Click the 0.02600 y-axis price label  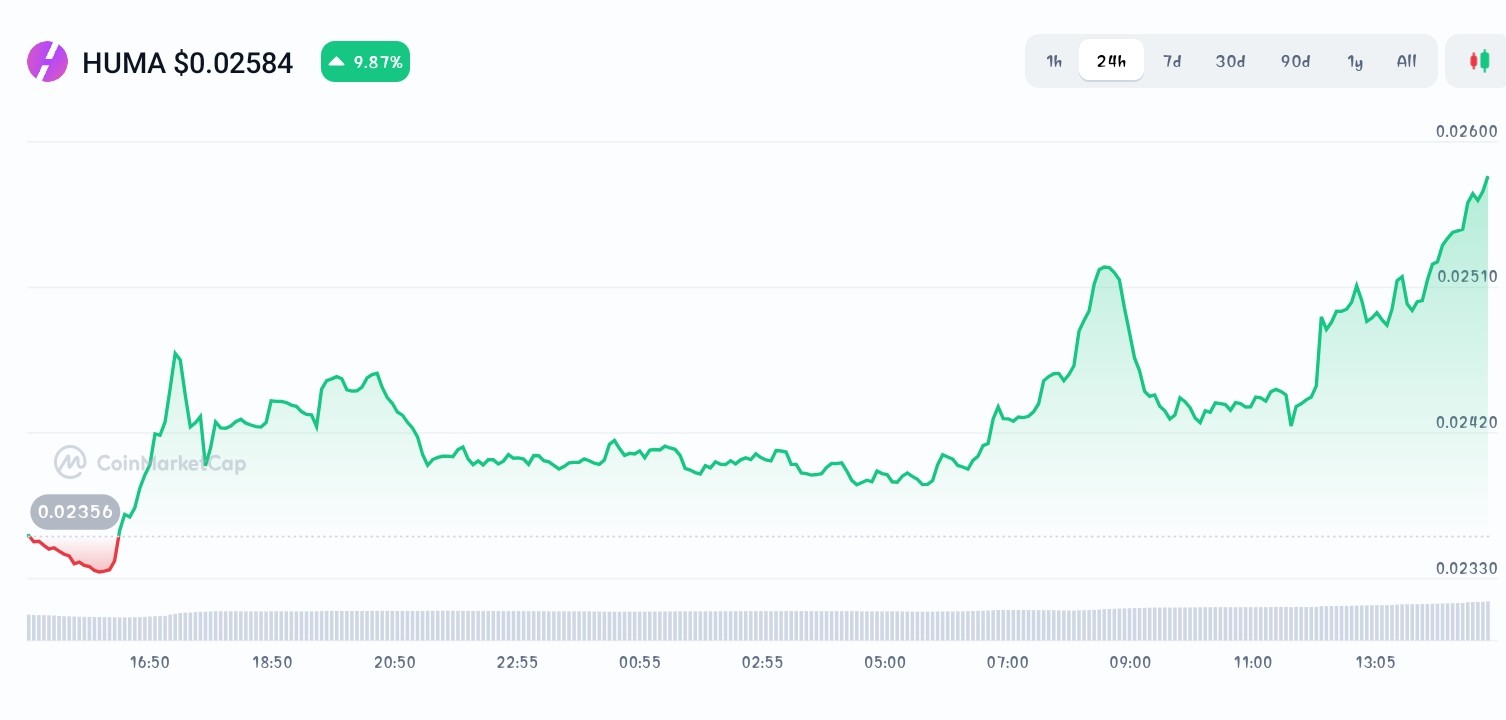point(1466,131)
